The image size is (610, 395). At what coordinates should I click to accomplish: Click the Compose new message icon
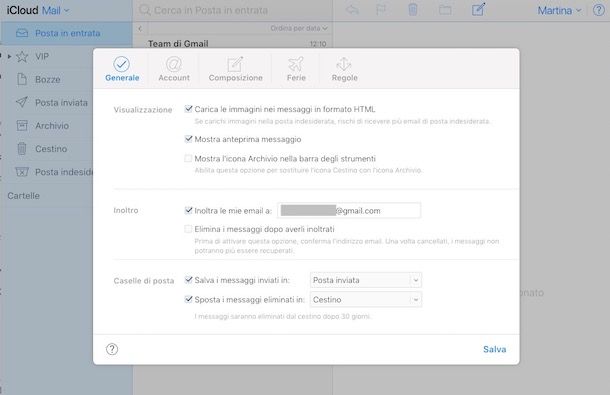click(x=479, y=9)
